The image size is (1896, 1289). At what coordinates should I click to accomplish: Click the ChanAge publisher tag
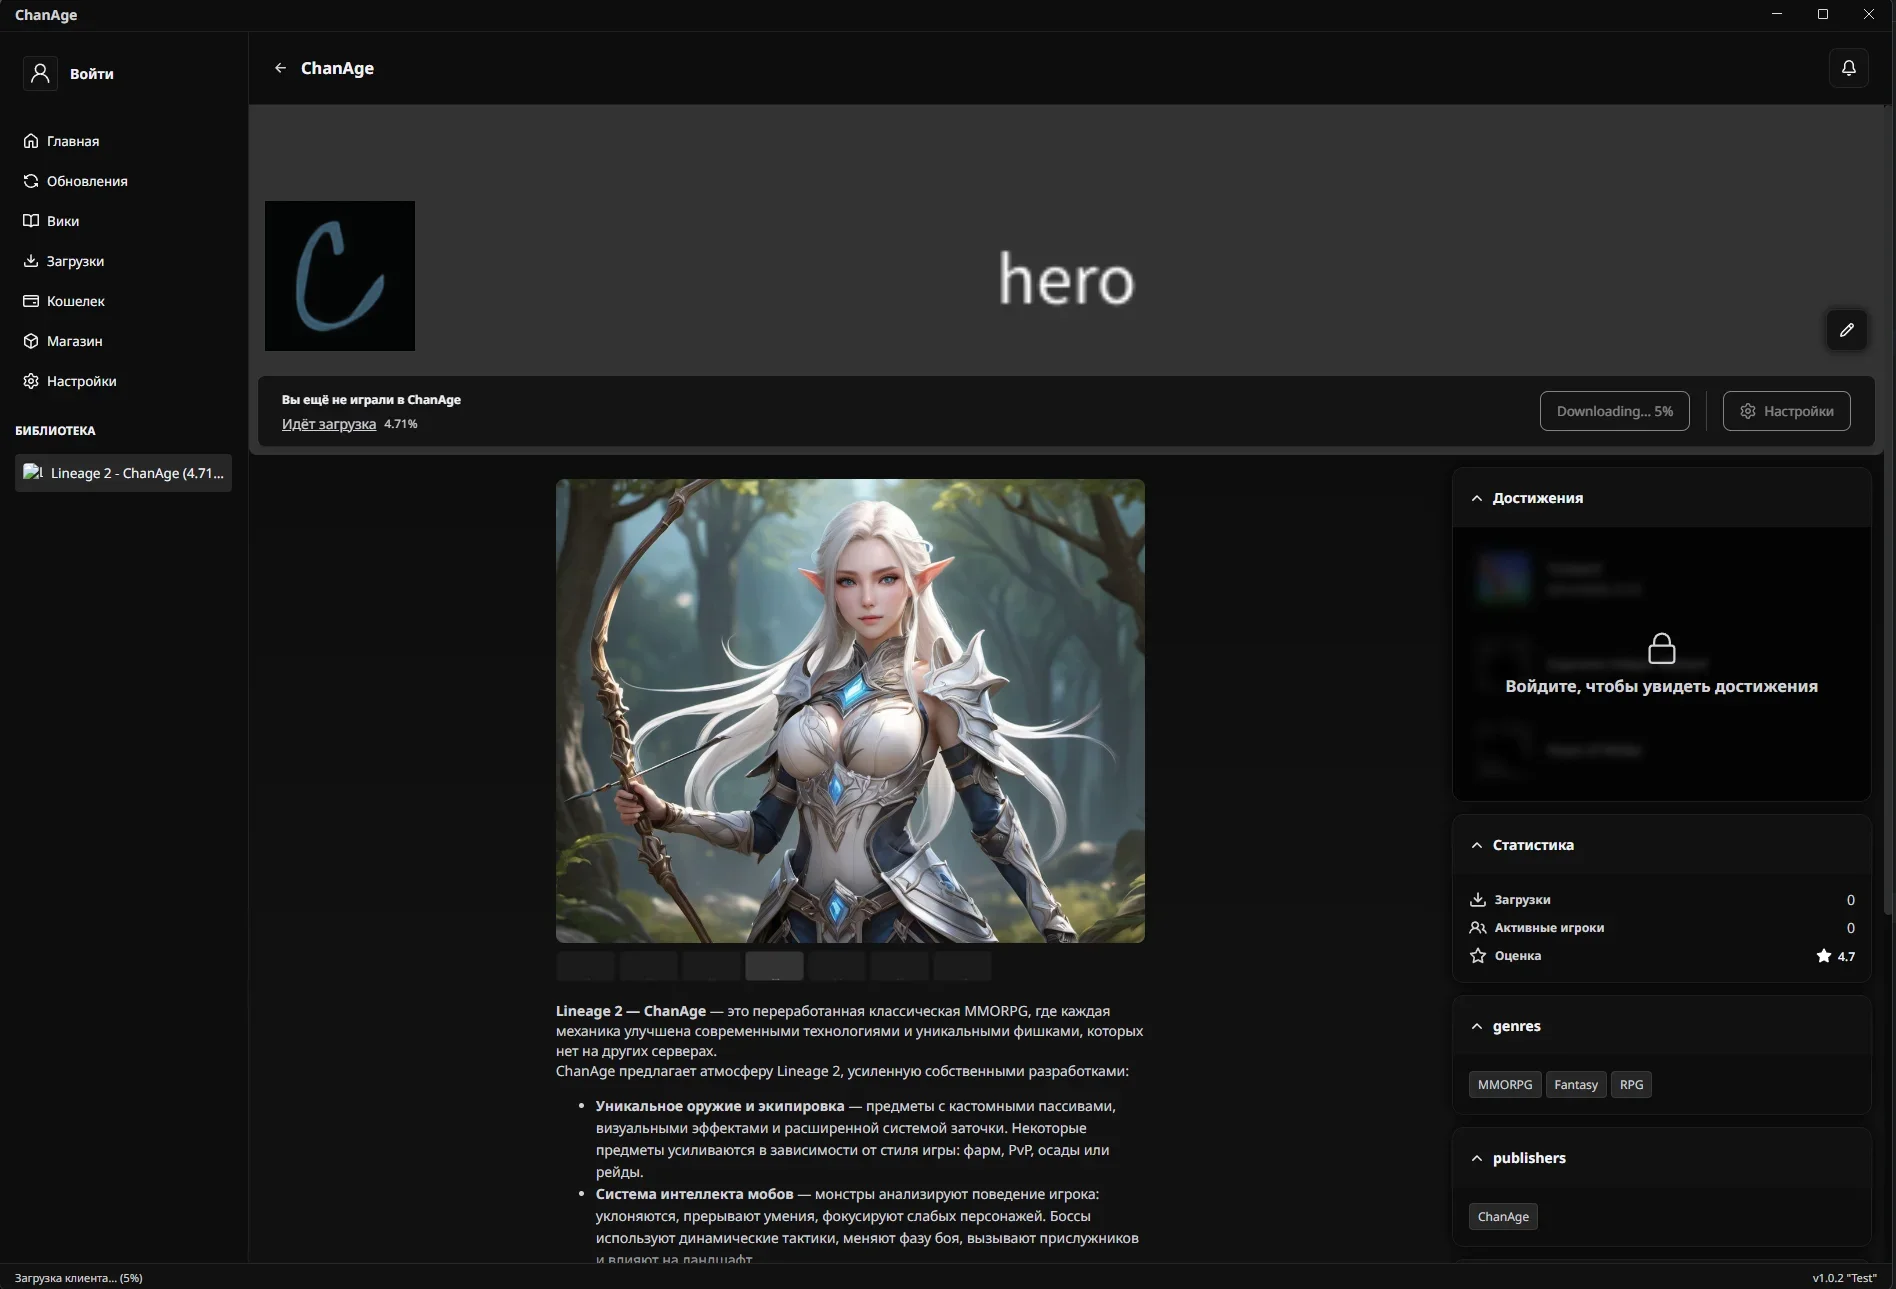coord(1503,1217)
